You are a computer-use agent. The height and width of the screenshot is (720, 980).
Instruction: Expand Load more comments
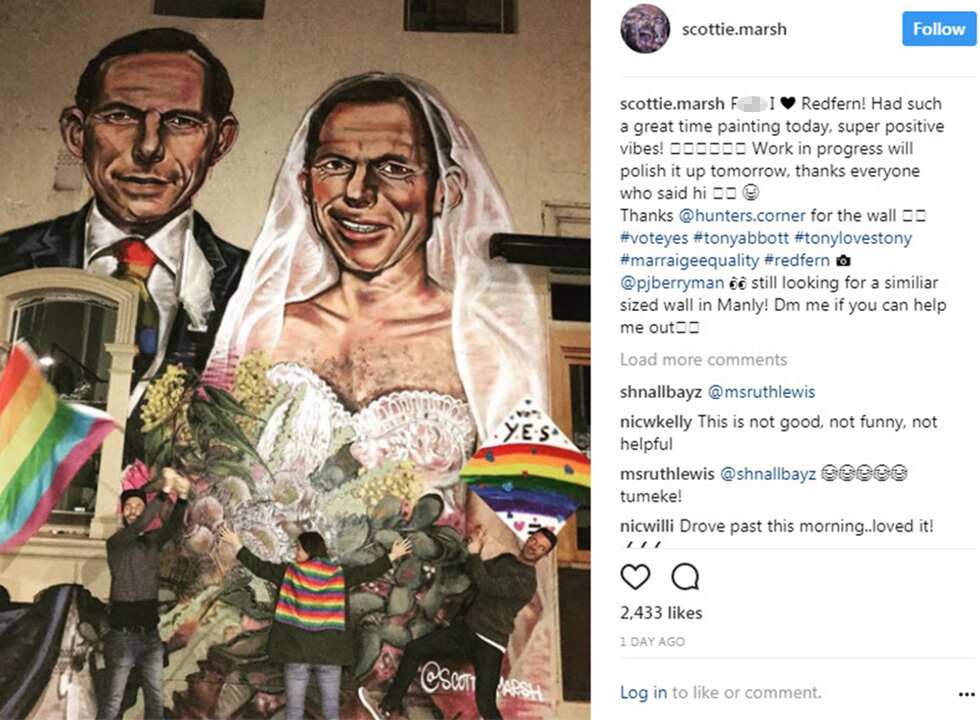pos(703,360)
